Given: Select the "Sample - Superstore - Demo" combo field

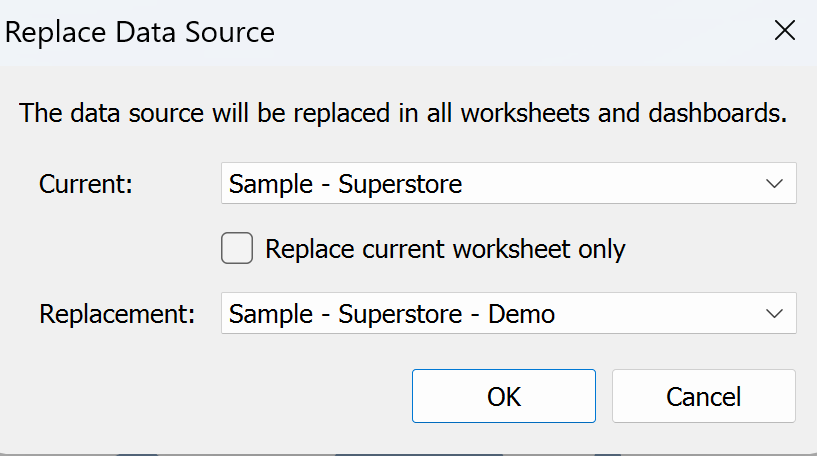Looking at the screenshot, I should pos(392,314).
